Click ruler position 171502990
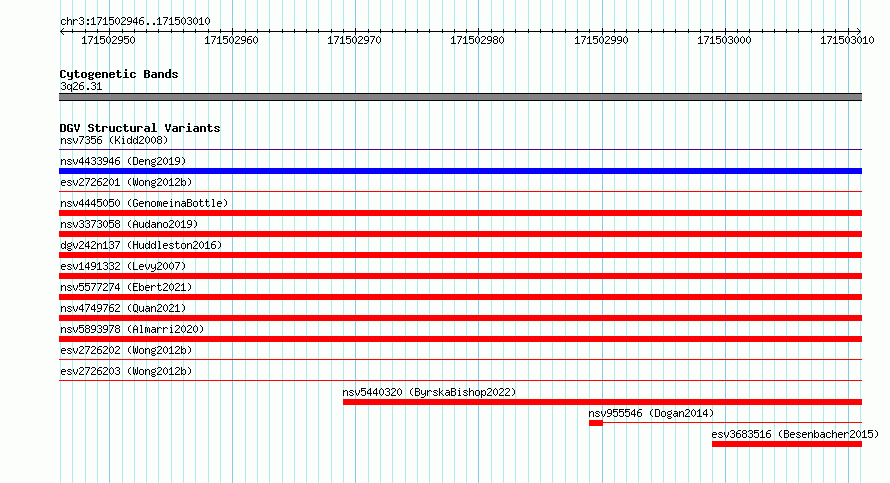 [x=601, y=40]
